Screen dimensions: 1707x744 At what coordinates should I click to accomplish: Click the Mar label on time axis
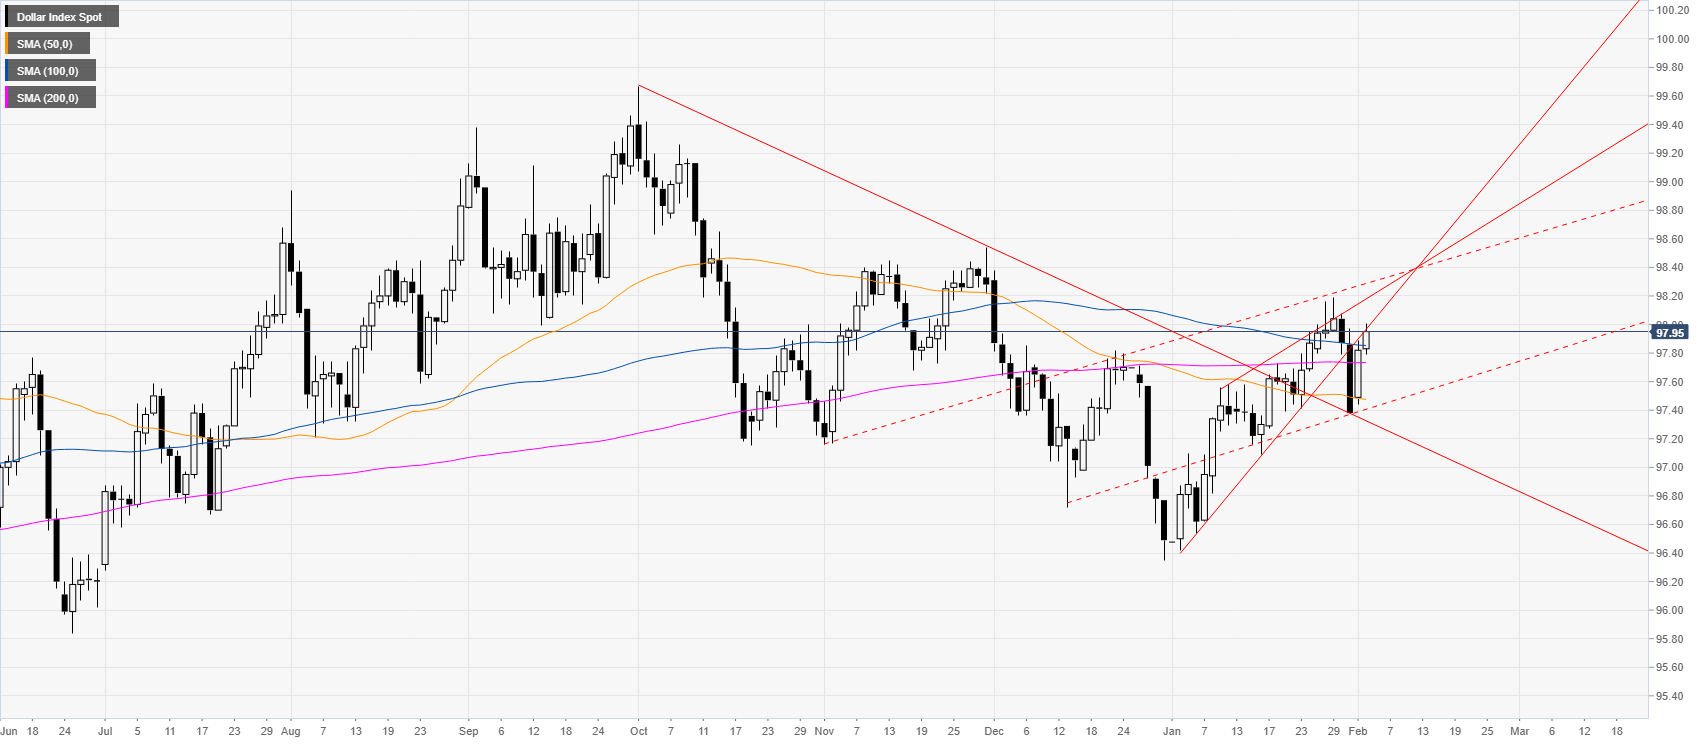1519,731
